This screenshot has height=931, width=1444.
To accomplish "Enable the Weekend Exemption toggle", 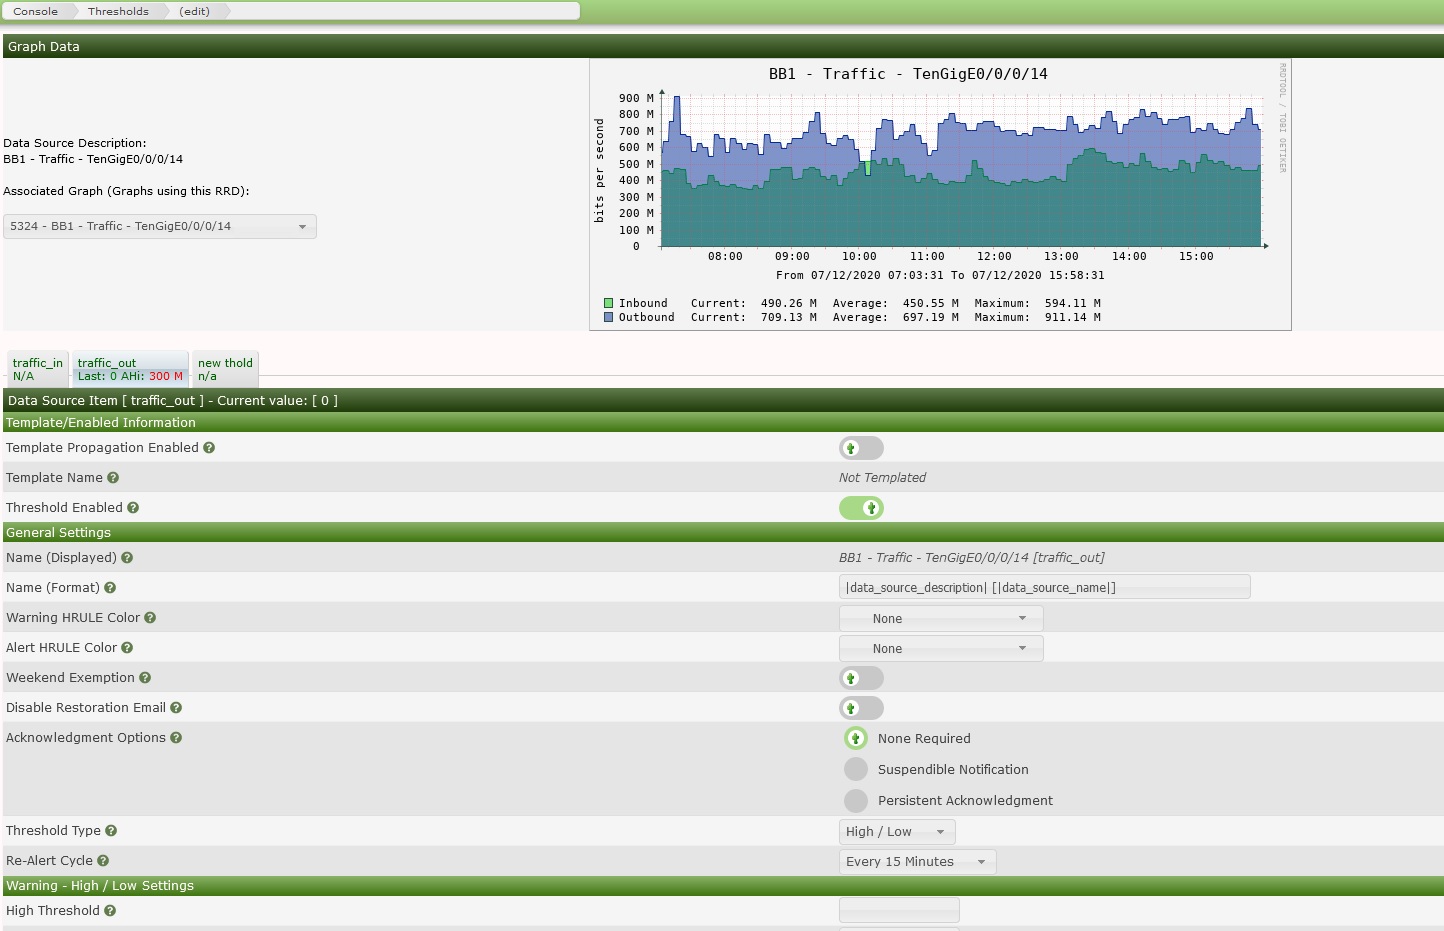I will 861,678.
